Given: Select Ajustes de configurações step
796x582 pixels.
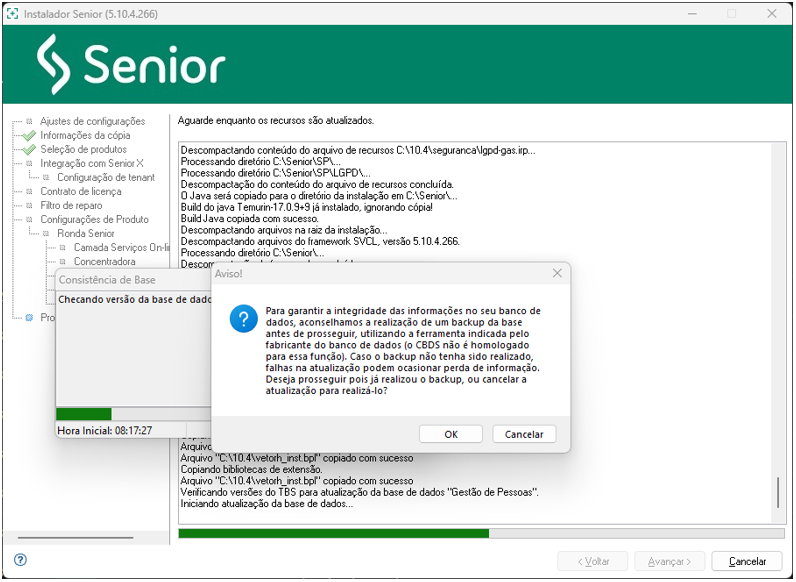Looking at the screenshot, I should (92, 121).
